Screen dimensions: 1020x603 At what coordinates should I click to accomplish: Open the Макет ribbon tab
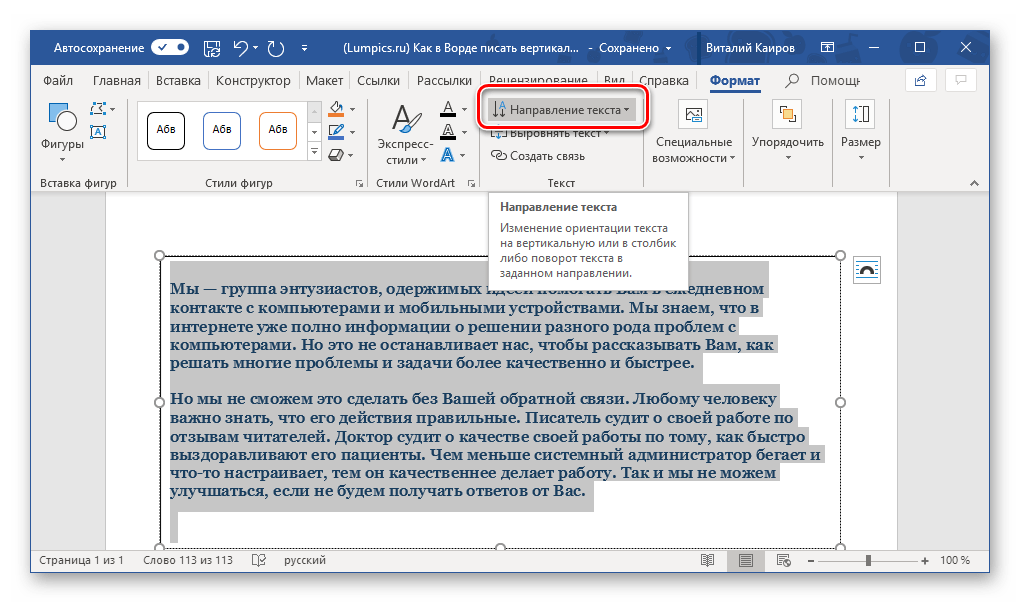point(324,81)
